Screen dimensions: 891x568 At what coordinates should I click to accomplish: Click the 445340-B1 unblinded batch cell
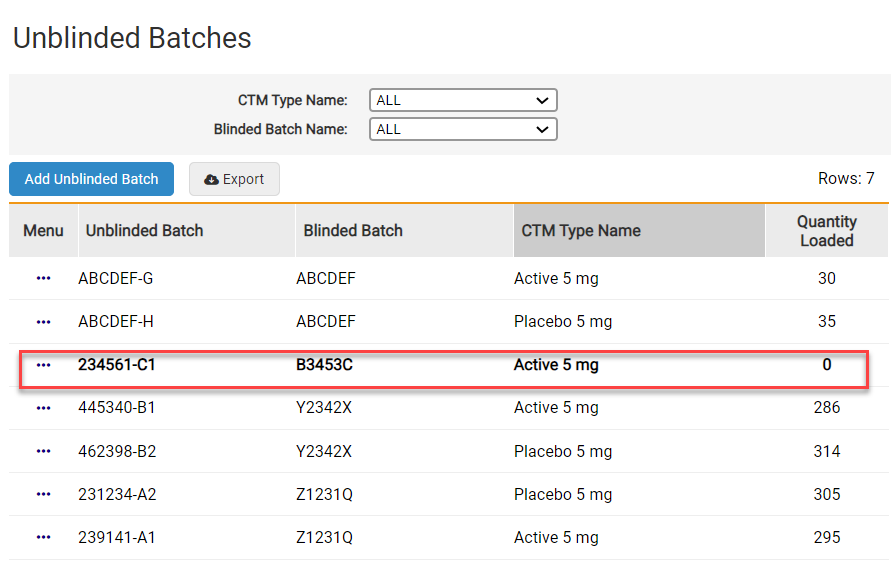click(x=117, y=408)
